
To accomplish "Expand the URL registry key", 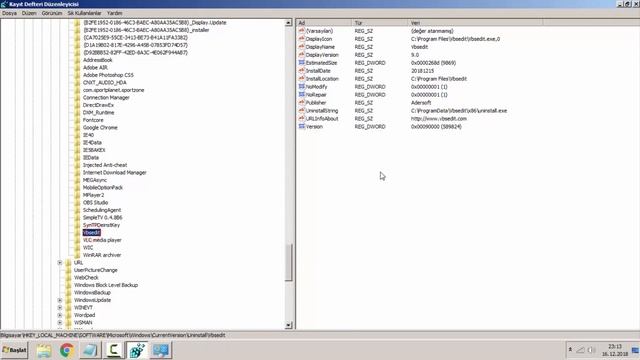I will point(60,262).
